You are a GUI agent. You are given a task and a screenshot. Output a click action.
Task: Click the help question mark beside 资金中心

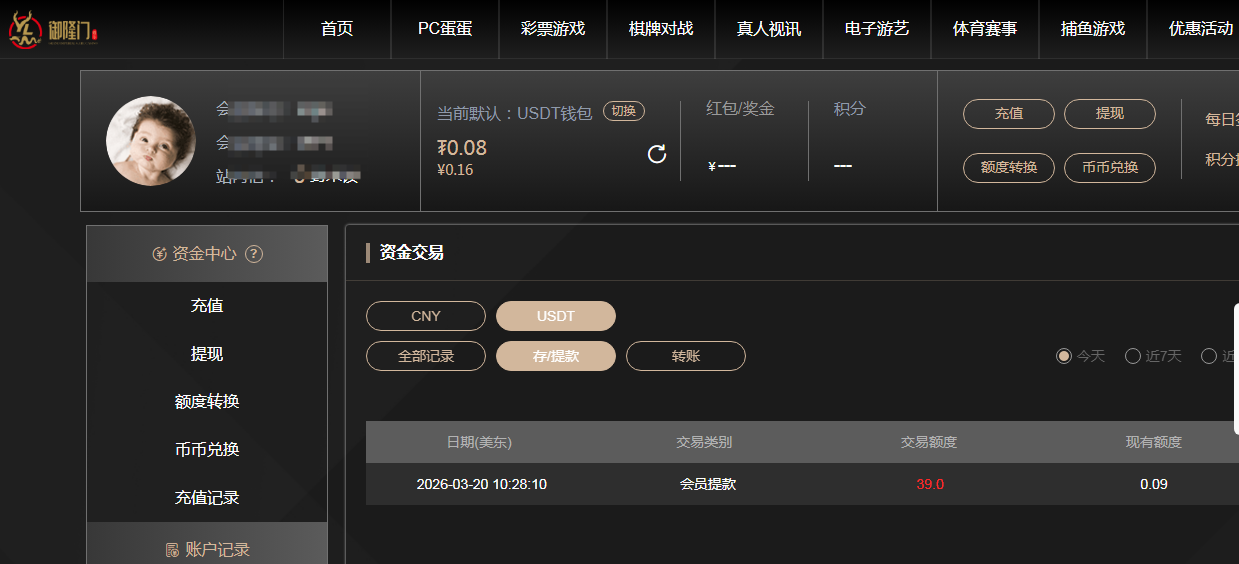point(254,254)
